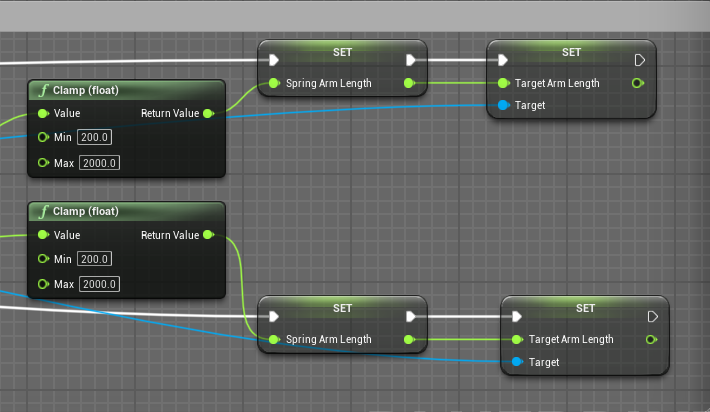Click execution output pin of upper Target Arm Length SET

coord(639,60)
